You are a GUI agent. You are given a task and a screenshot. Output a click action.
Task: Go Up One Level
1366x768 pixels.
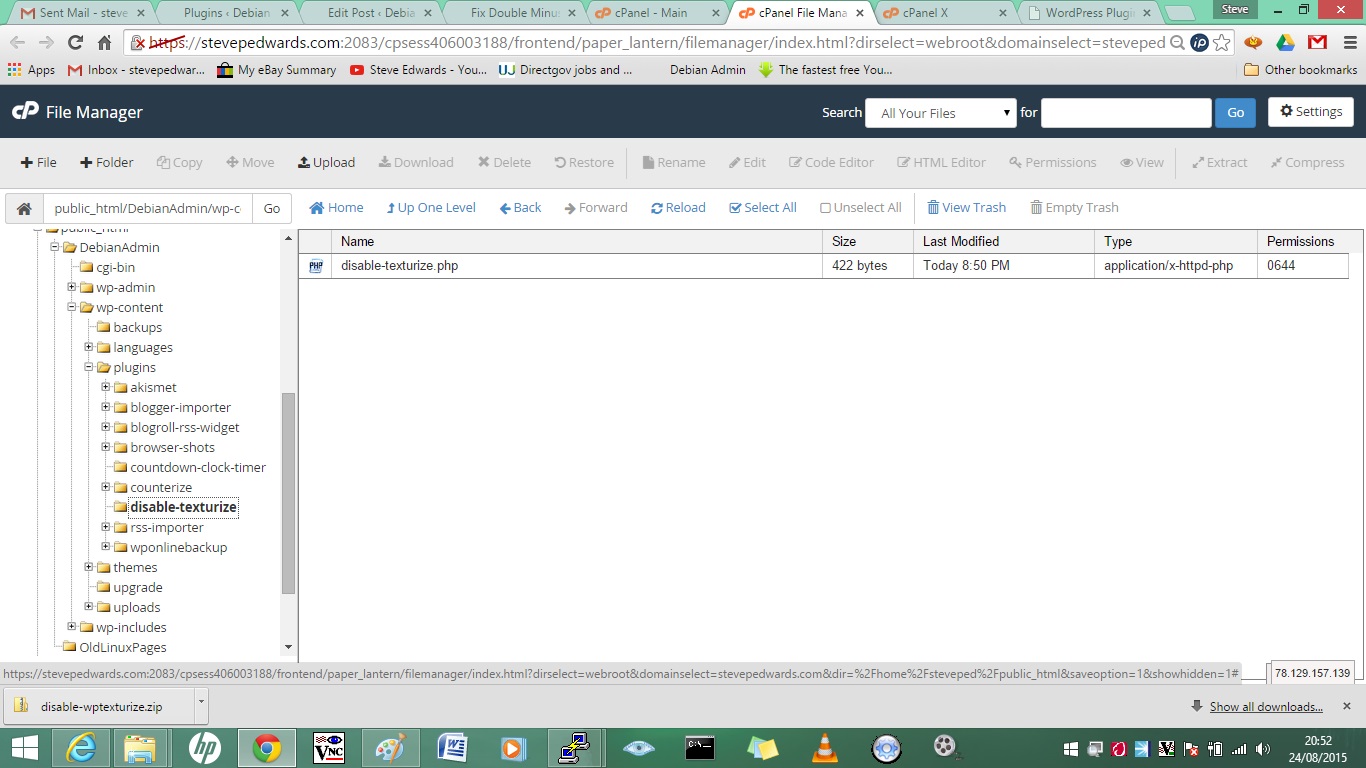pyautogui.click(x=431, y=208)
